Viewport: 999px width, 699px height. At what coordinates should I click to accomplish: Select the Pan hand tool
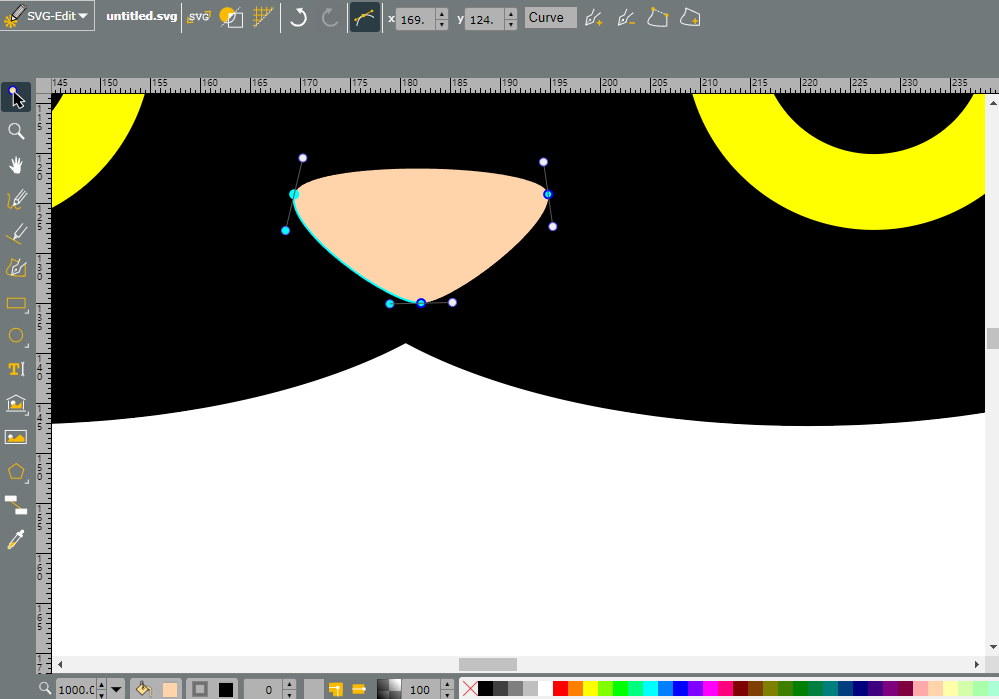[16, 166]
